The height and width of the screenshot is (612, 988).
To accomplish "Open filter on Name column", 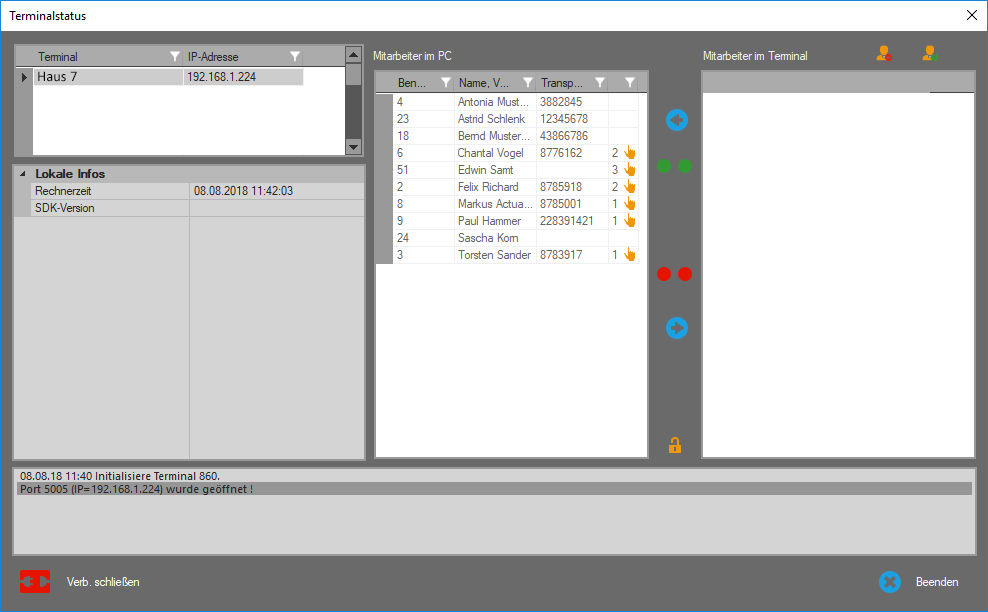I will point(527,83).
